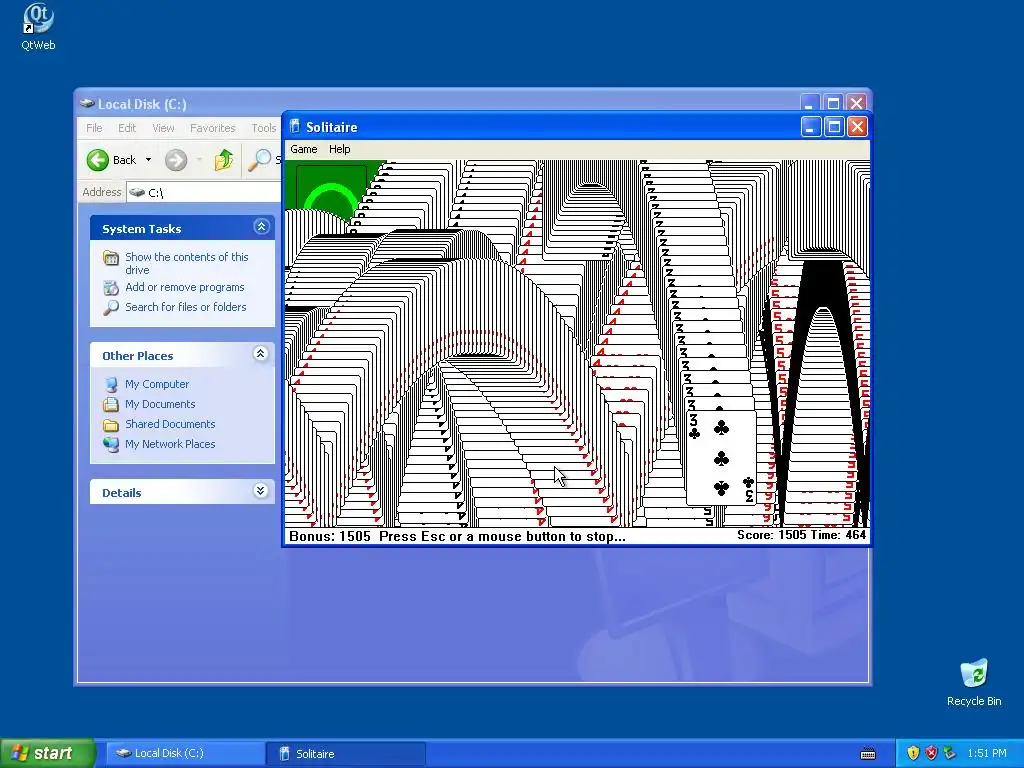The height and width of the screenshot is (768, 1024).
Task: Open the Edit menu in Local Disk window
Action: point(127,128)
